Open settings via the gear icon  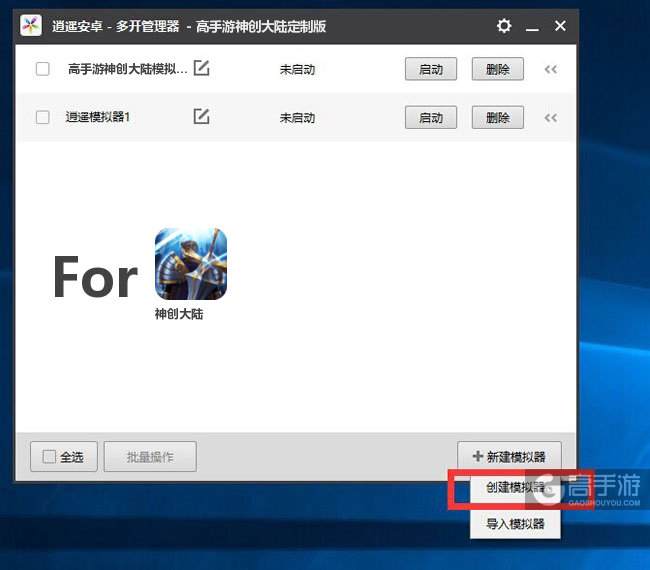504,25
